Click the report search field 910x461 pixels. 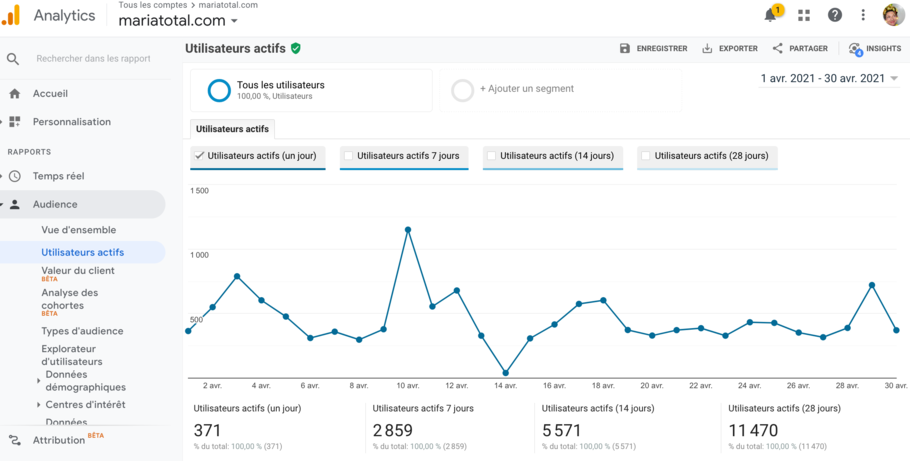(93, 59)
